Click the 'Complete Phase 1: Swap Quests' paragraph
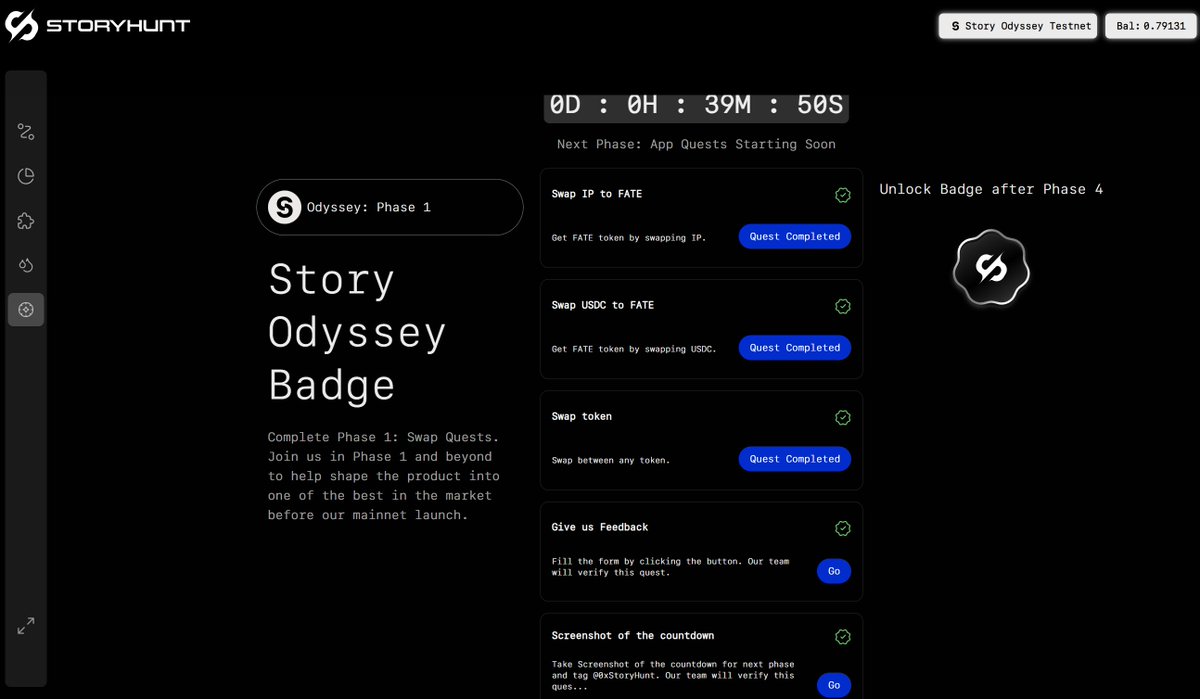Viewport: 1200px width, 699px height. pos(384,476)
